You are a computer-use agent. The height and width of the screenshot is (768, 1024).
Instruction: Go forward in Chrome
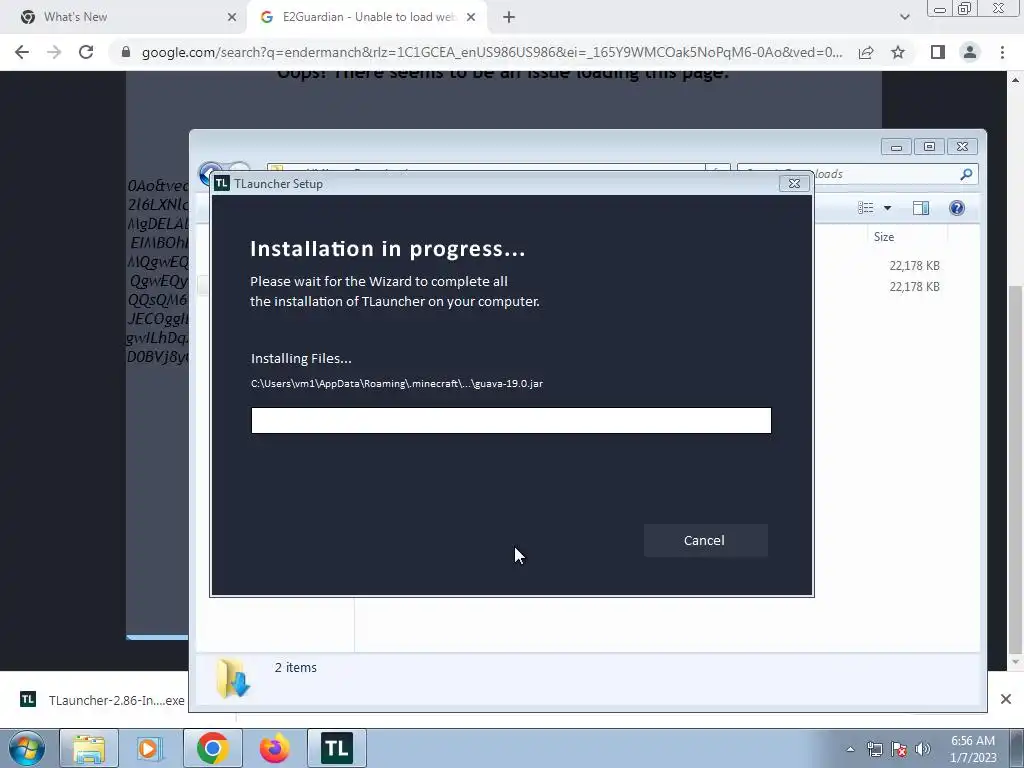click(54, 52)
